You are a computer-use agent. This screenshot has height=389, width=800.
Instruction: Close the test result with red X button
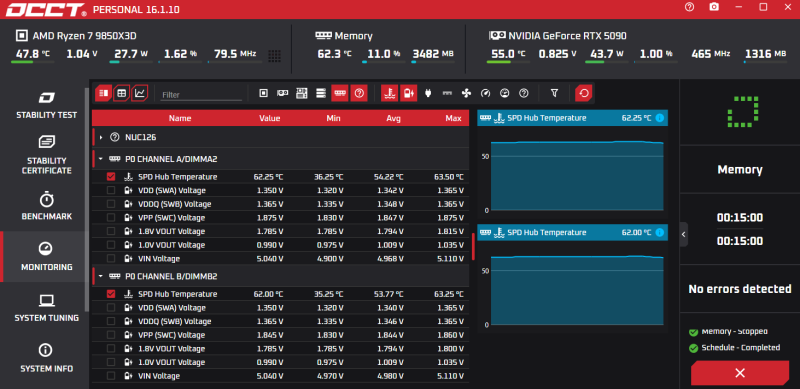[740, 373]
